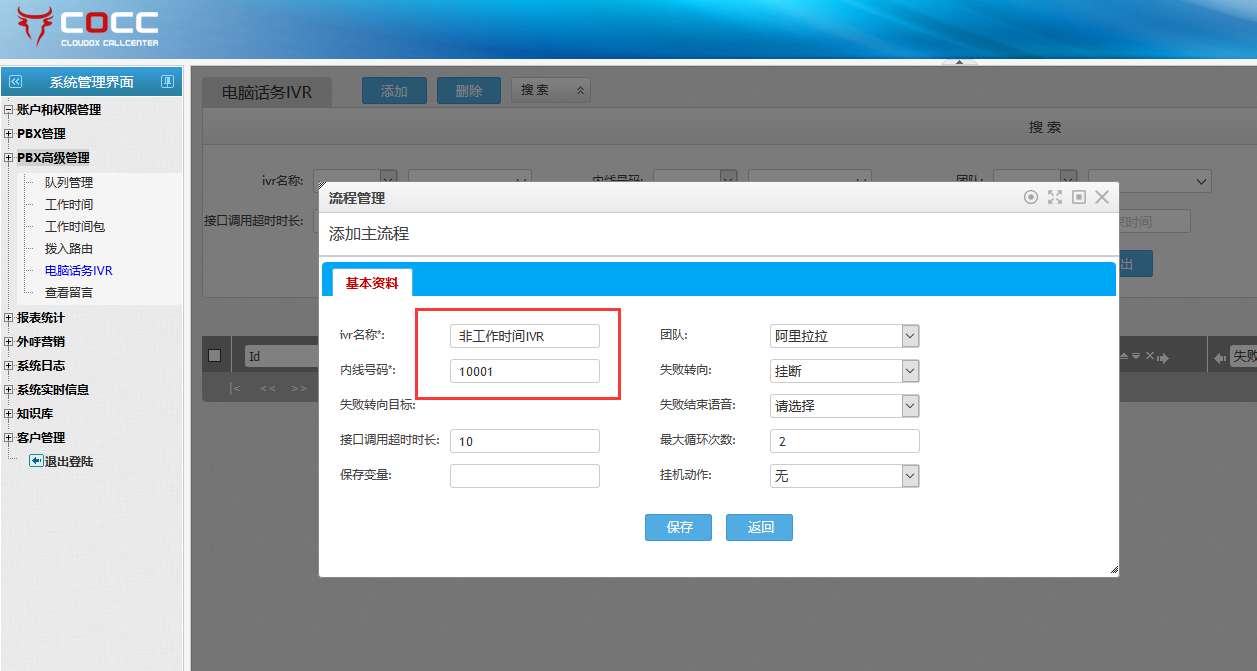
Task: Click the square restore icon in dialog header
Action: click(x=1079, y=198)
